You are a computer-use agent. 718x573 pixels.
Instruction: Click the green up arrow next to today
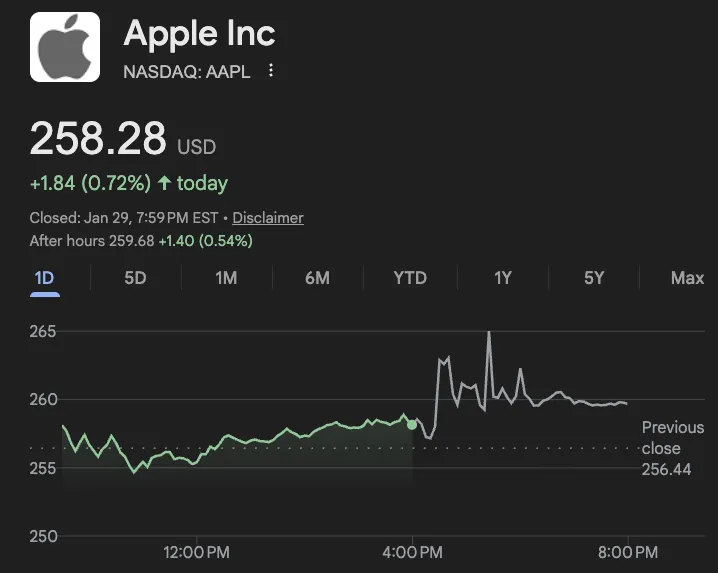pos(165,183)
